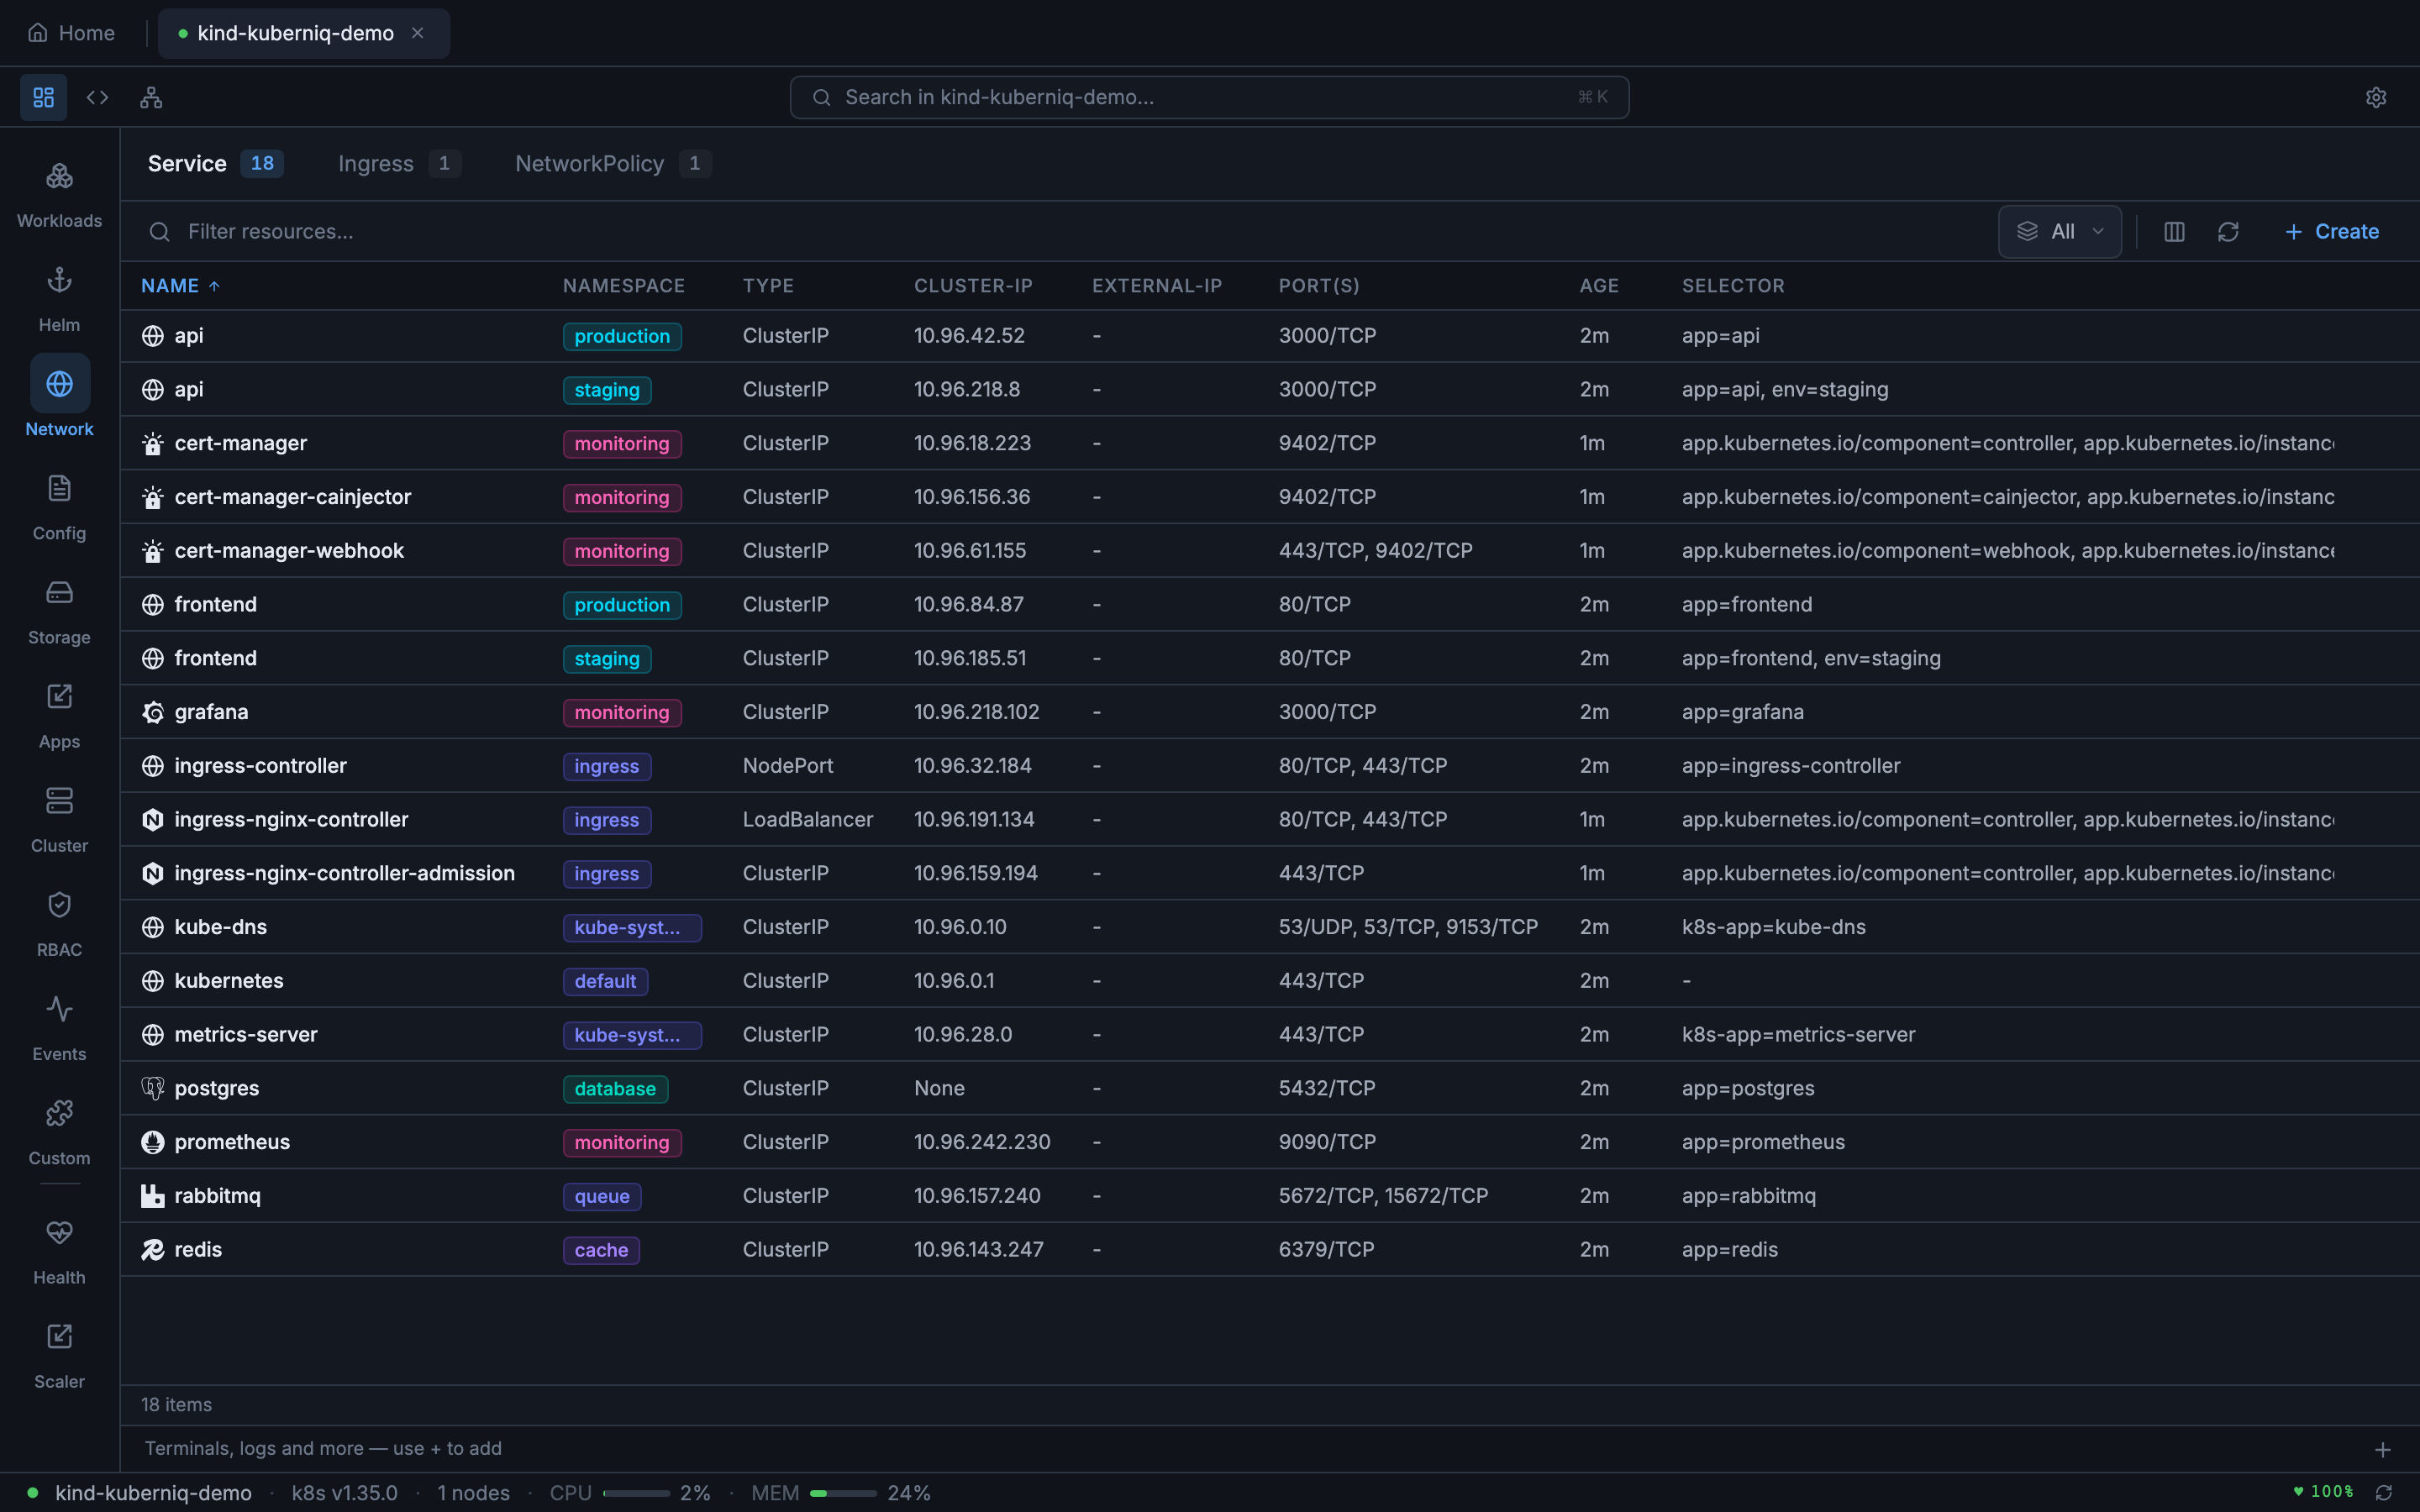Switch to the Ingress tab
2420x1512 pixels.
pos(375,163)
